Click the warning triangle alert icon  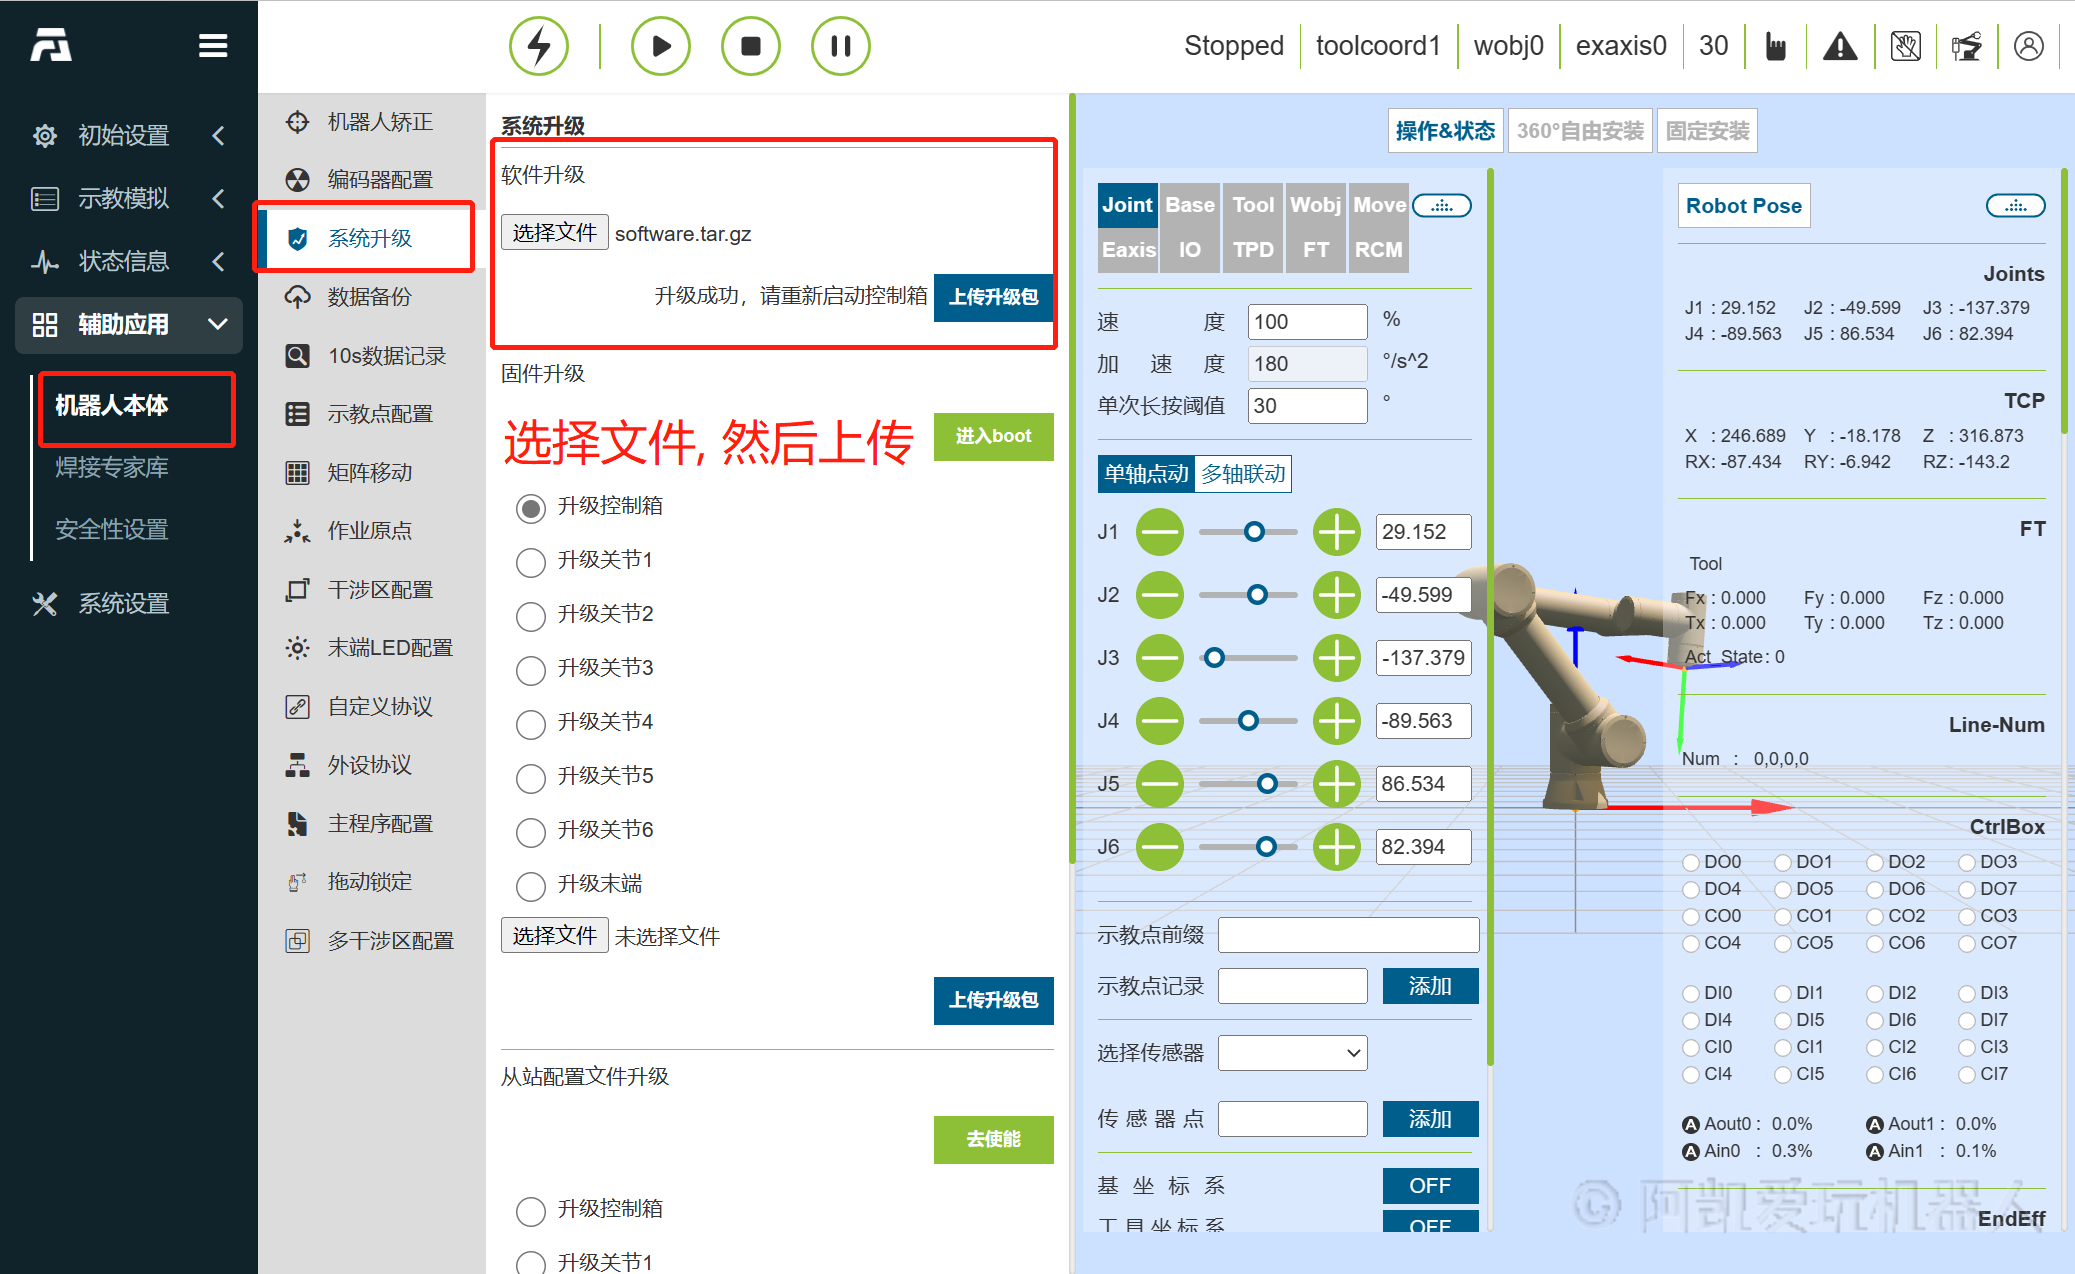[1839, 46]
